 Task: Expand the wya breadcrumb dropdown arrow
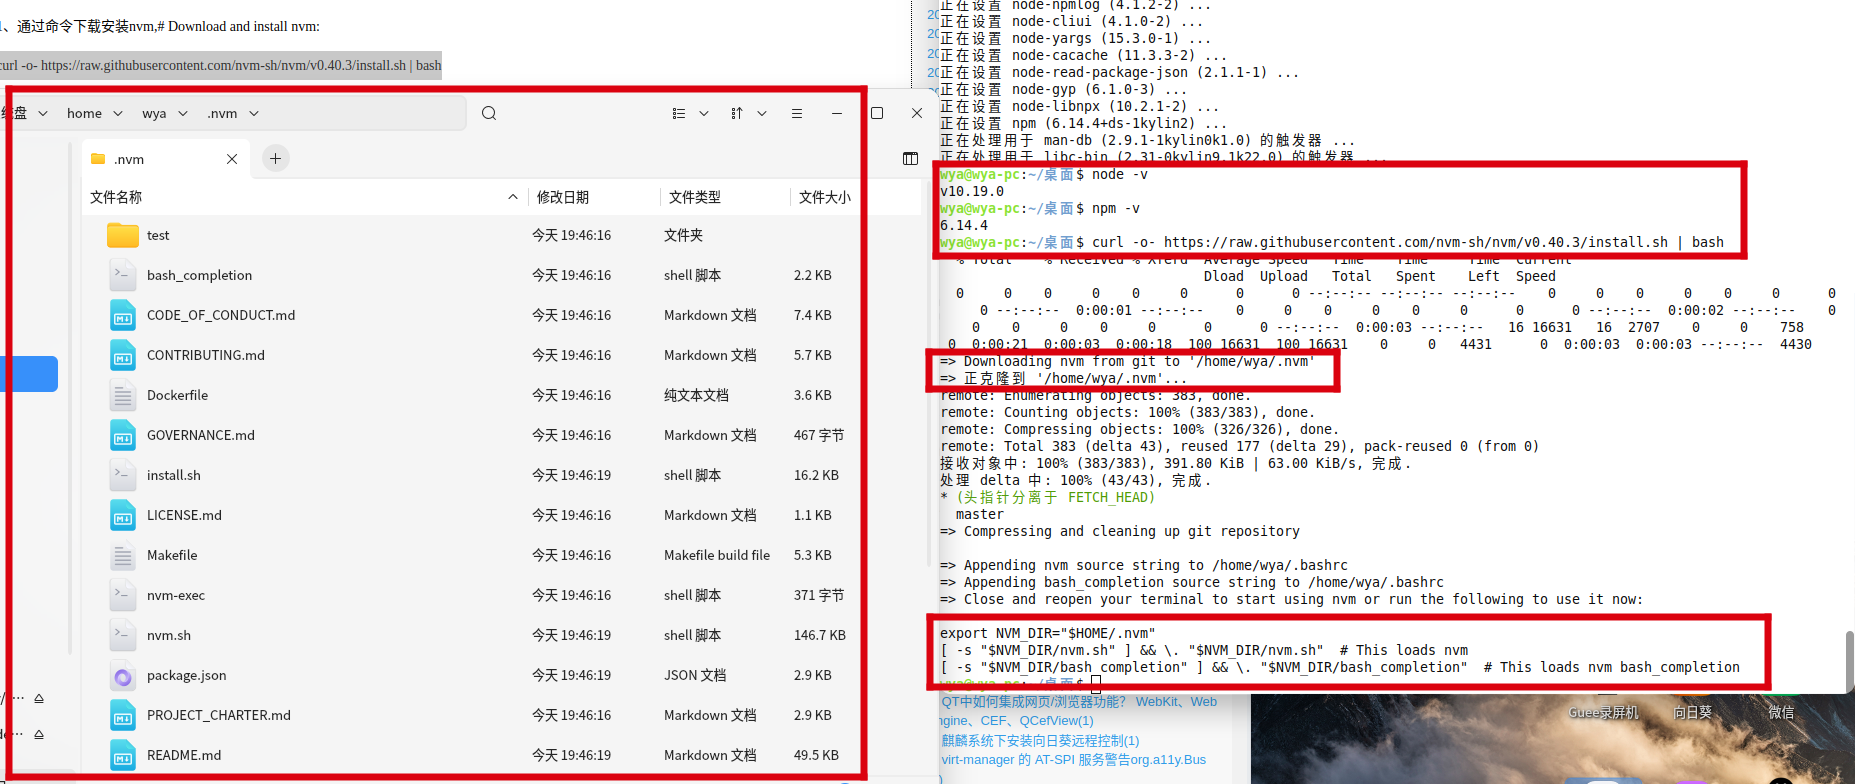[183, 113]
